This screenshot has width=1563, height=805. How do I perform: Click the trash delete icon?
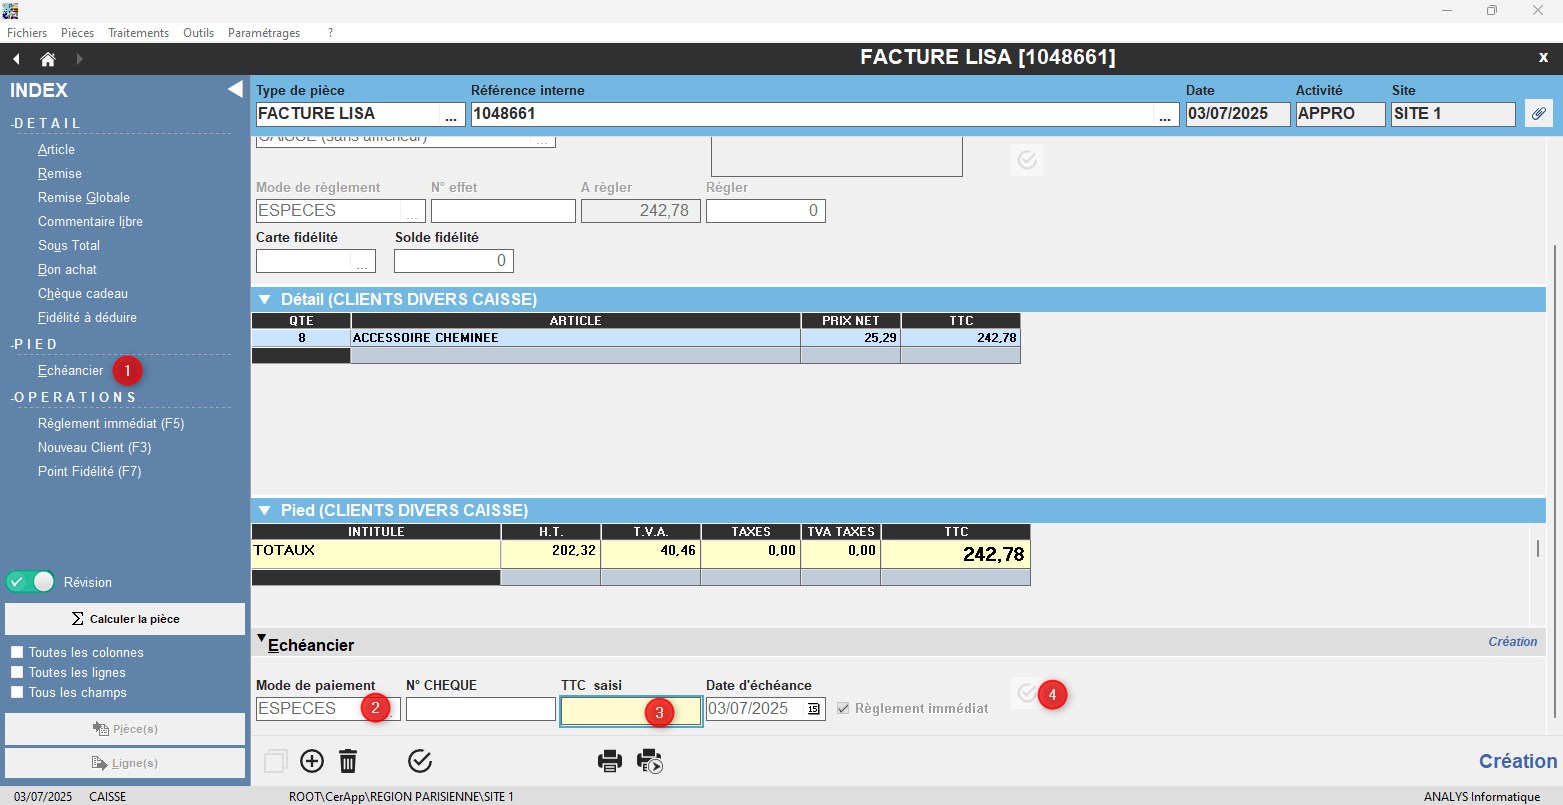click(348, 762)
